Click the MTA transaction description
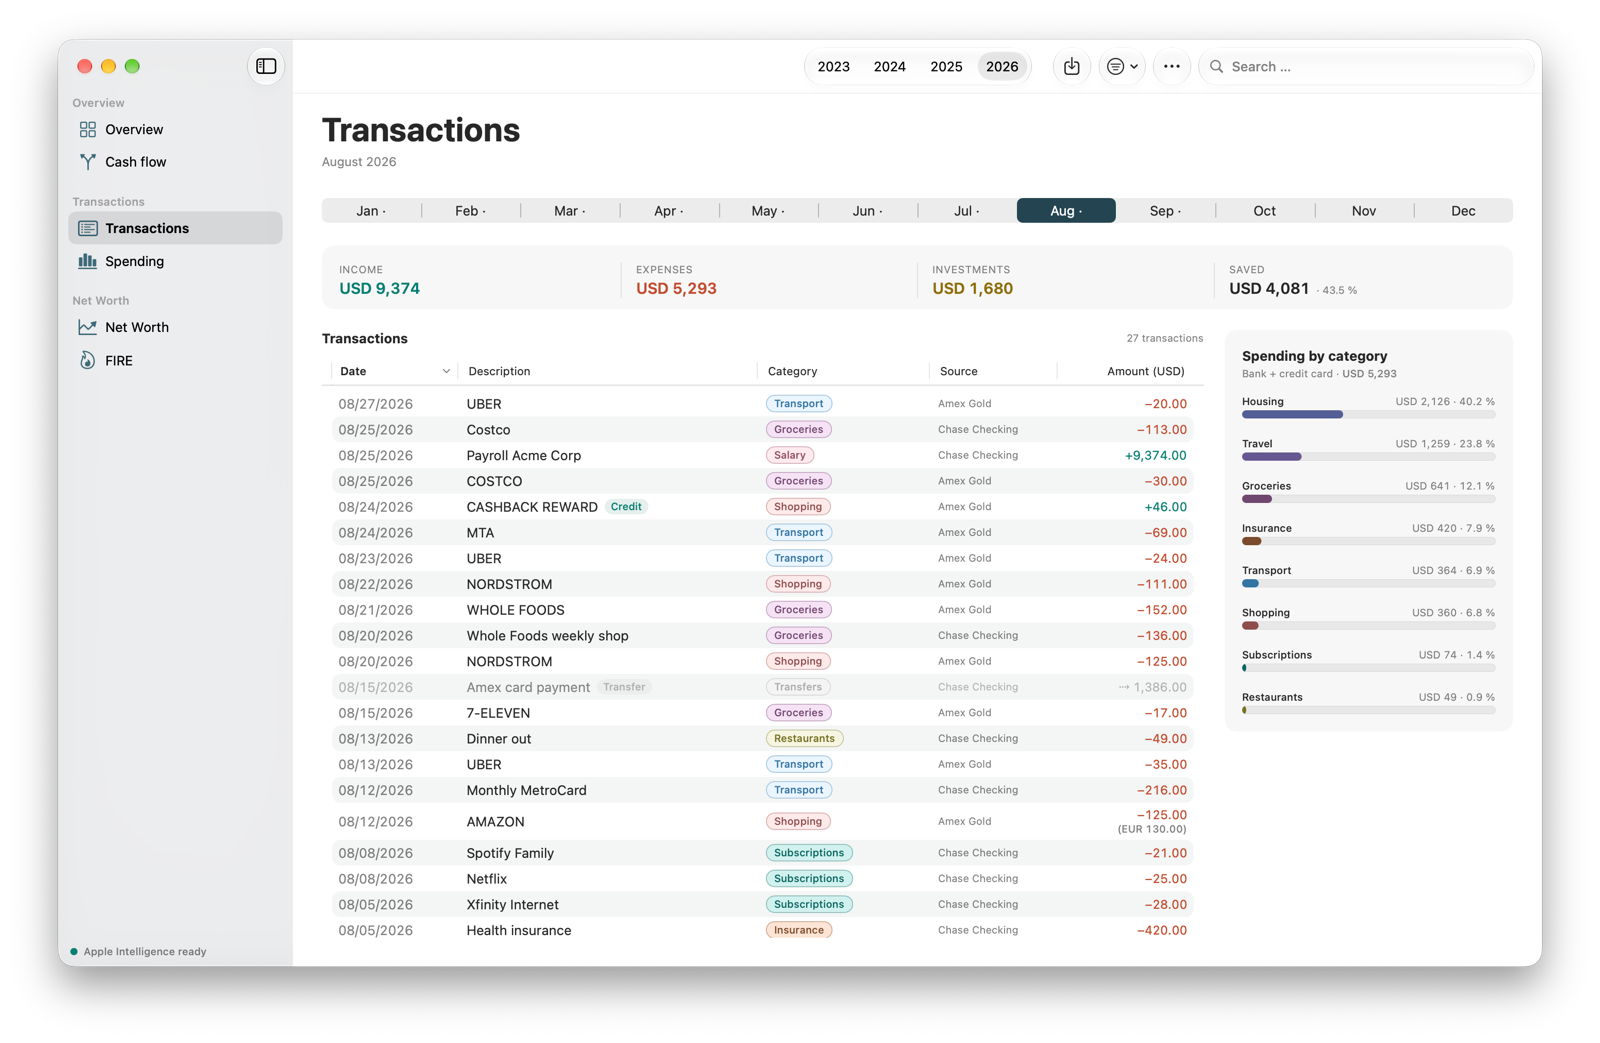 (x=480, y=533)
